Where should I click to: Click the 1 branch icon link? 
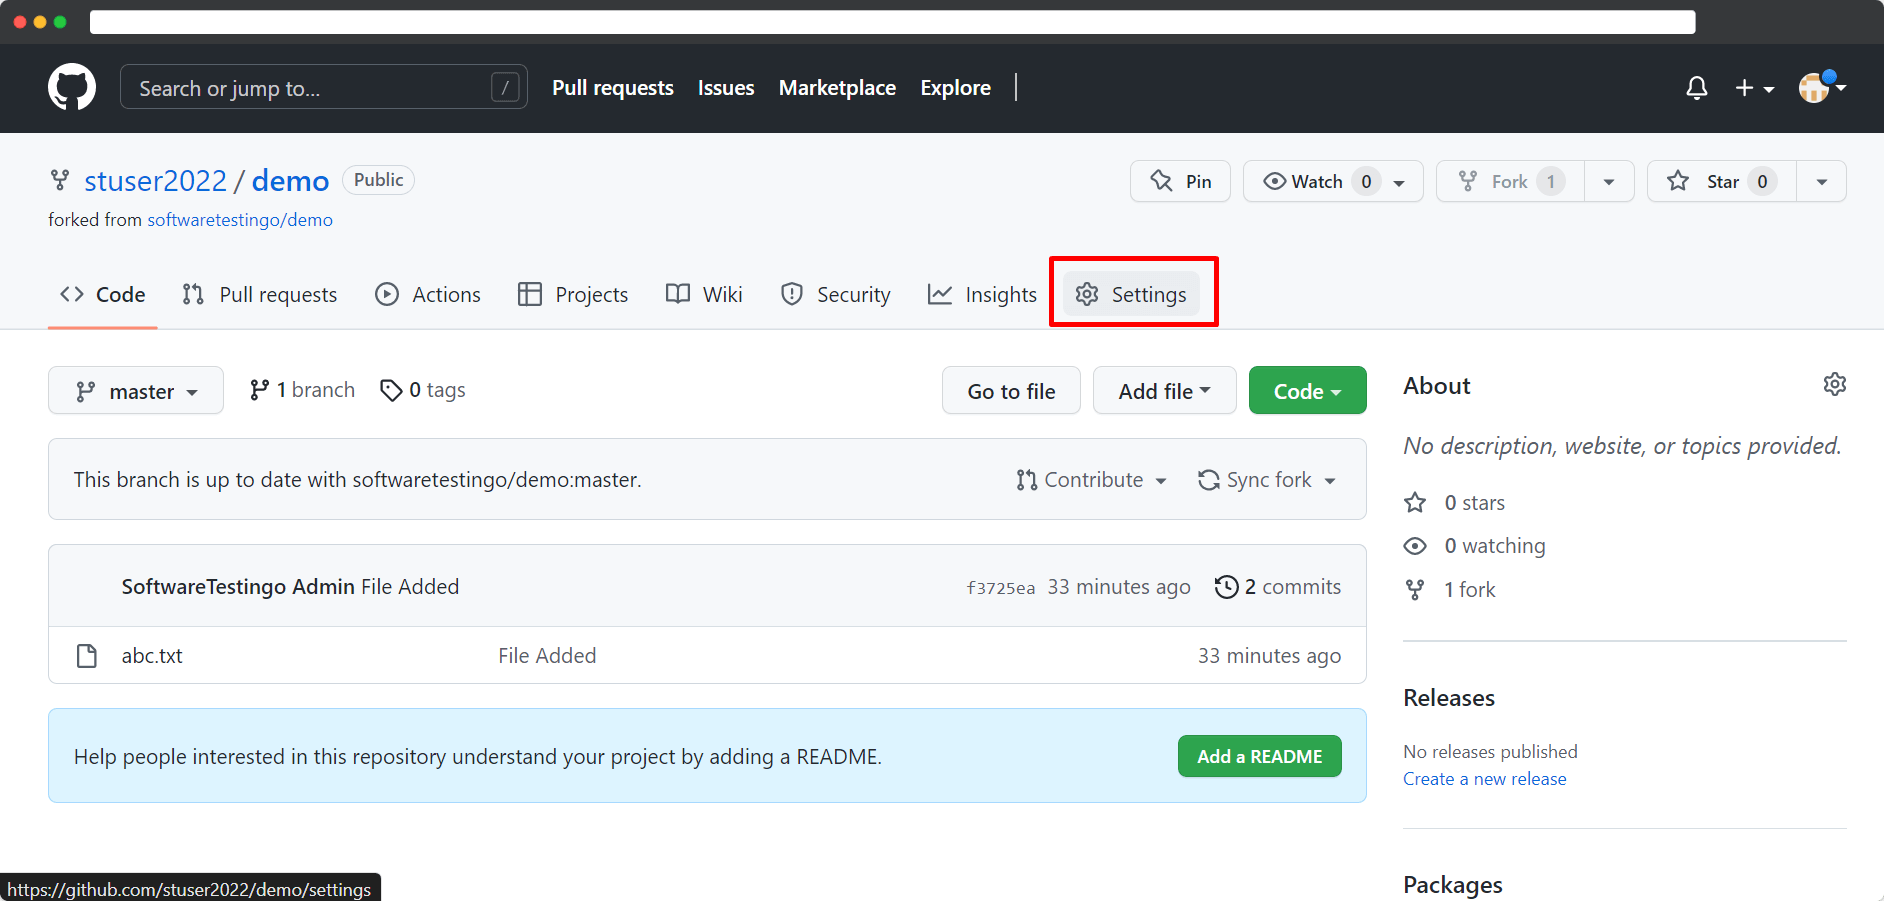(x=259, y=390)
